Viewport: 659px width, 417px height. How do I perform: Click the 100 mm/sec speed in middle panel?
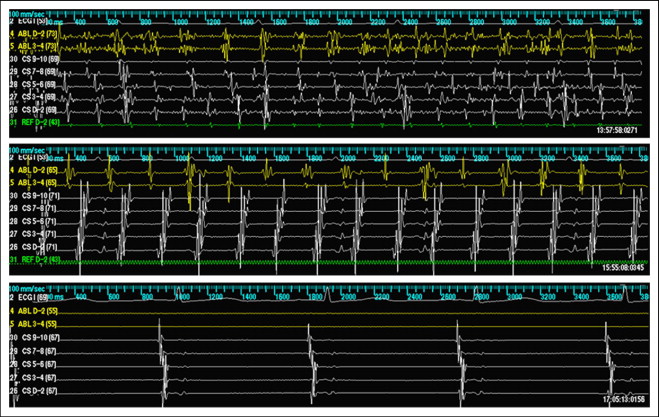27,149
